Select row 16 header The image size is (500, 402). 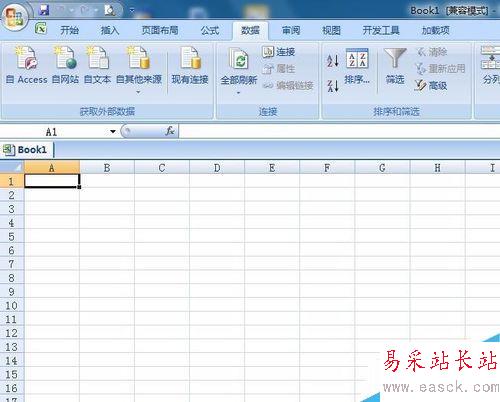click(12, 388)
